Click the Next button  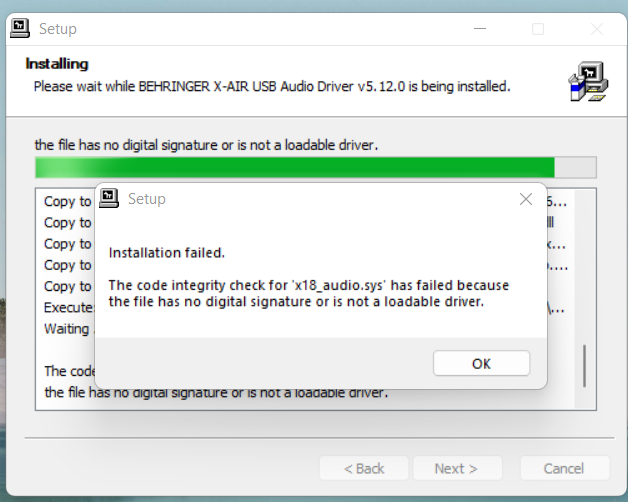[x=457, y=468]
